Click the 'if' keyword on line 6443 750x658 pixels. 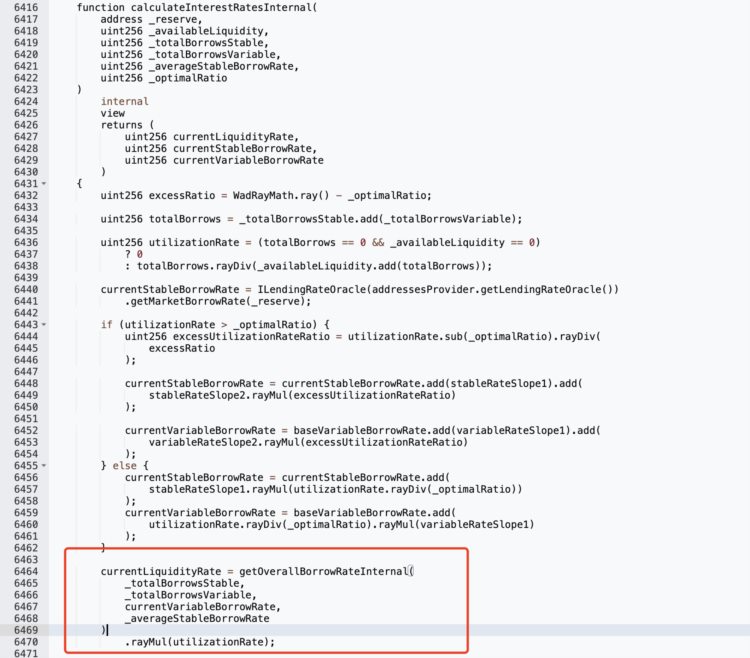pyautogui.click(x=106, y=325)
